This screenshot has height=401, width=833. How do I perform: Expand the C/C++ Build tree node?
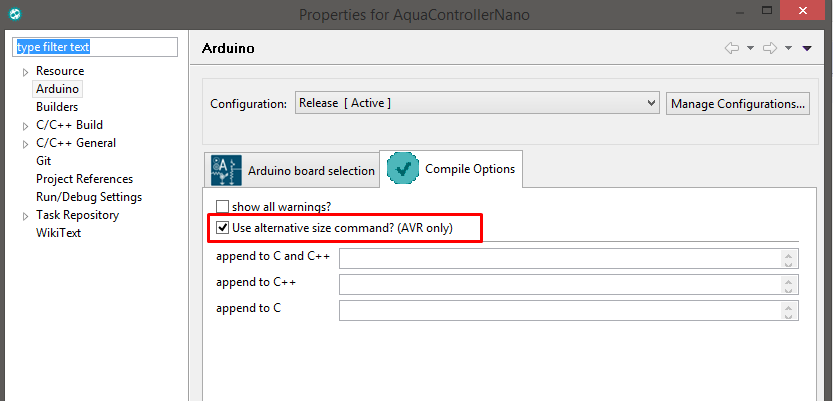tap(26, 126)
